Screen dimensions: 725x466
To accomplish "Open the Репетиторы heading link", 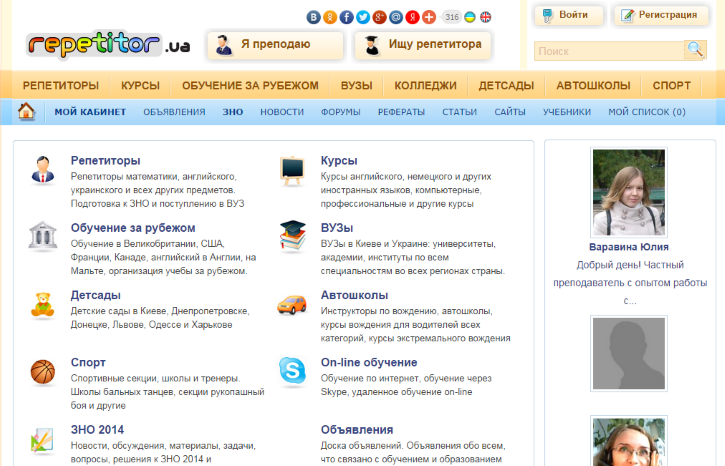I will click(x=105, y=160).
